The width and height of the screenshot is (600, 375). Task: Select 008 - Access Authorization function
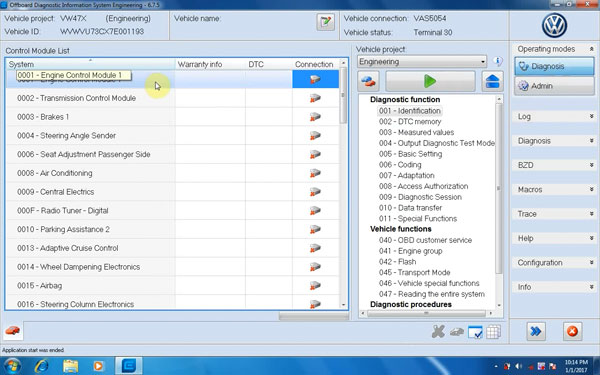(423, 186)
